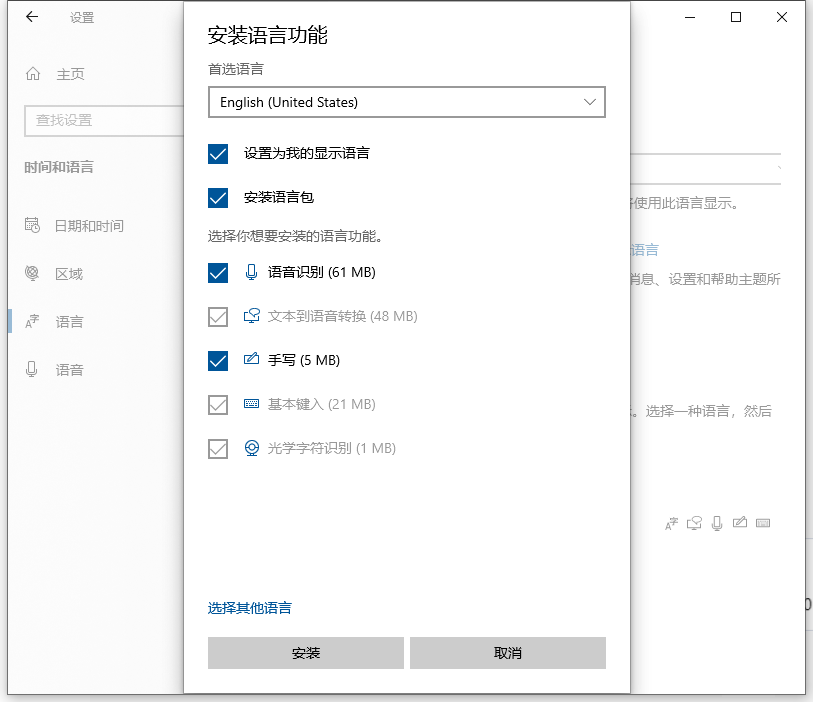813x702 pixels.
Task: Open the English (United States) language dropdown
Action: (x=406, y=102)
